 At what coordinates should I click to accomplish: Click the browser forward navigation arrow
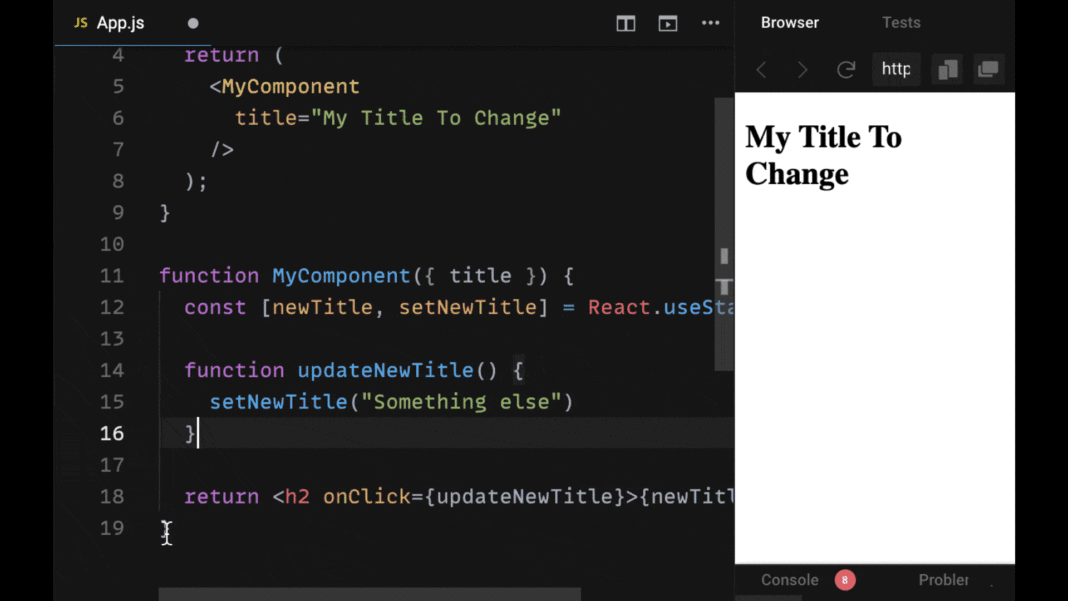click(802, 69)
